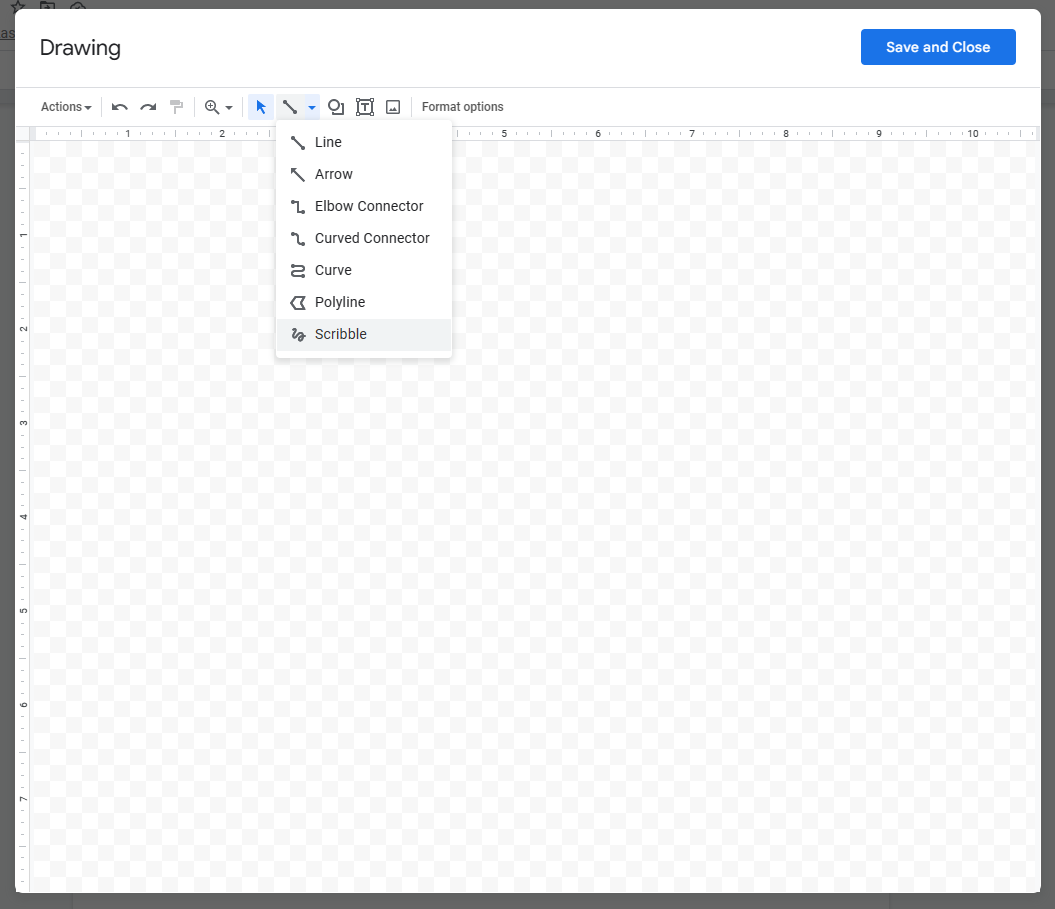Click the Zoom magnifier icon
Image resolution: width=1055 pixels, height=909 pixels.
(211, 107)
